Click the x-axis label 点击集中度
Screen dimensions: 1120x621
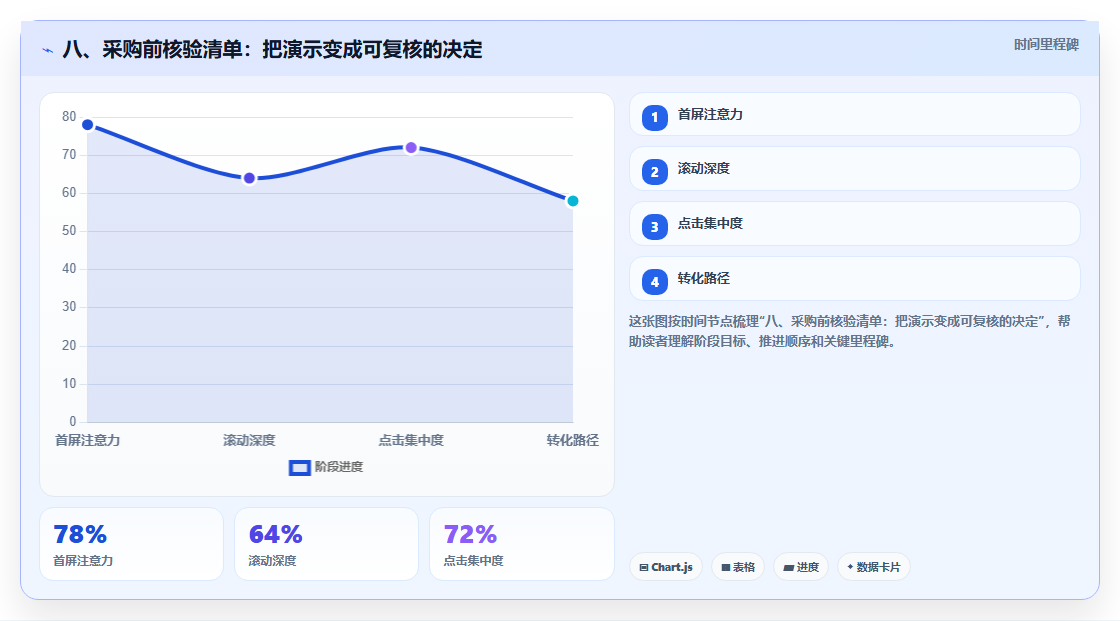click(411, 441)
